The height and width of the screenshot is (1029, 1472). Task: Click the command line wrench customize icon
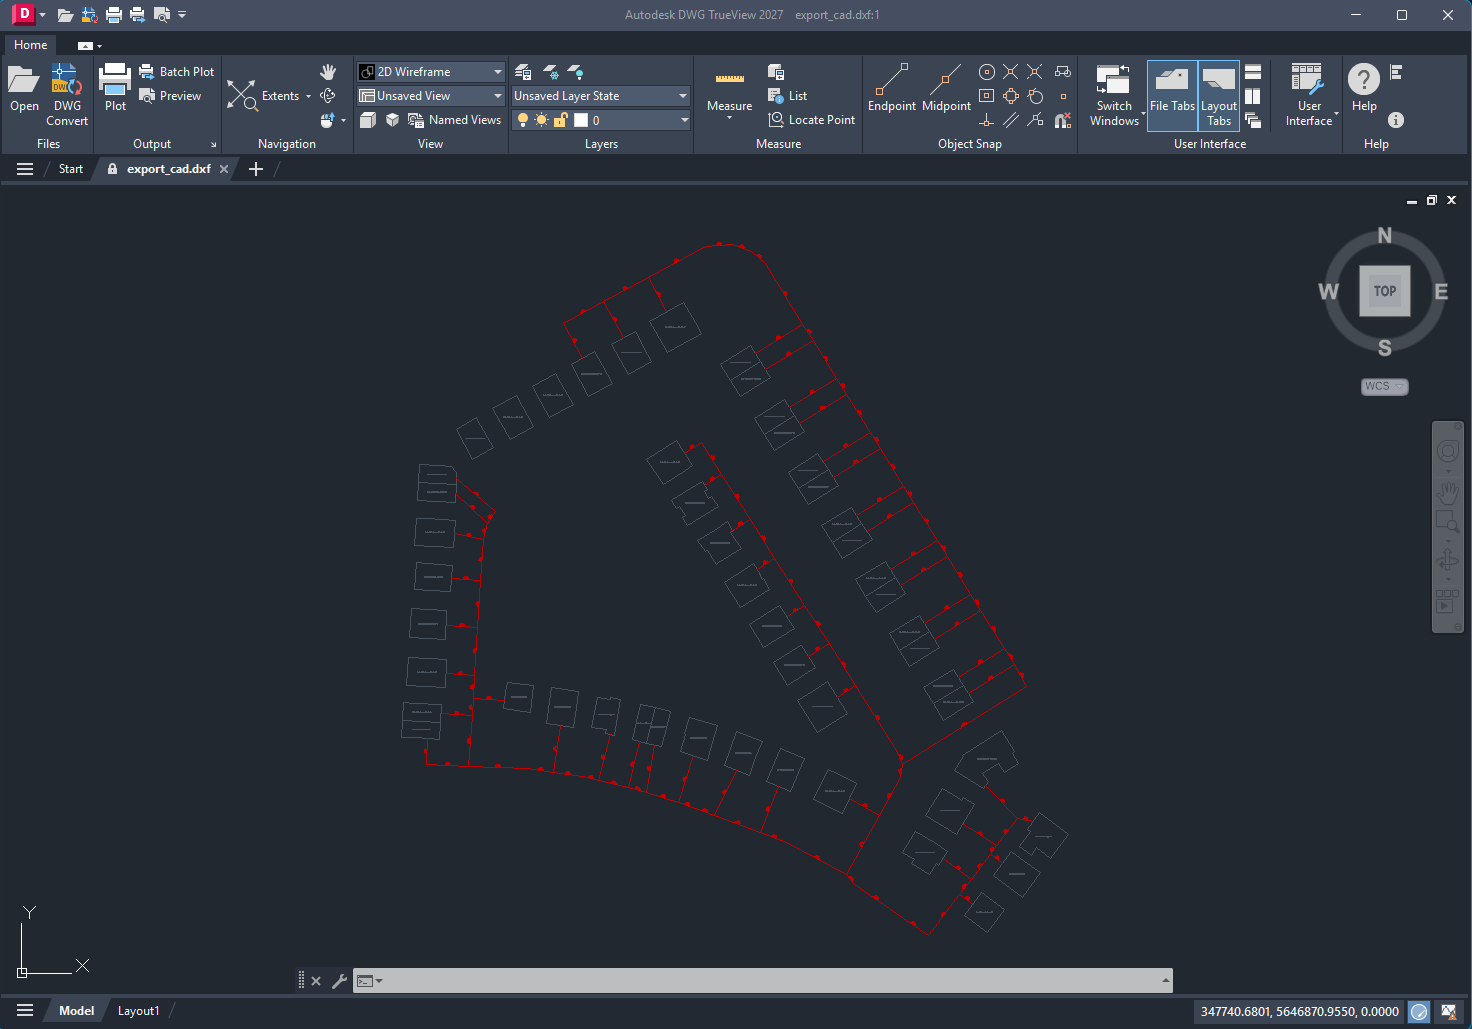click(339, 981)
